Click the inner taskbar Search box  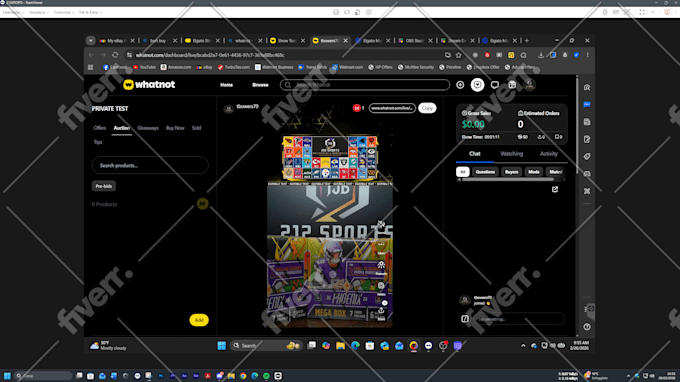[266, 346]
